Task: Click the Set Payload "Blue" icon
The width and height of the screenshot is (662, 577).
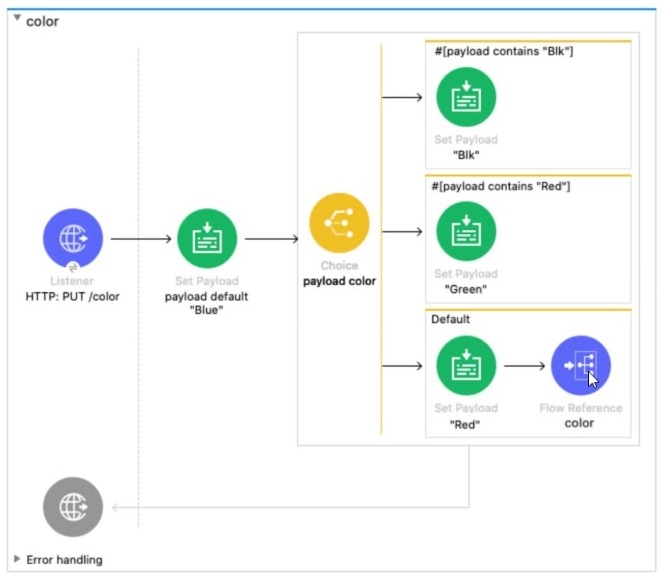Action: coord(207,239)
